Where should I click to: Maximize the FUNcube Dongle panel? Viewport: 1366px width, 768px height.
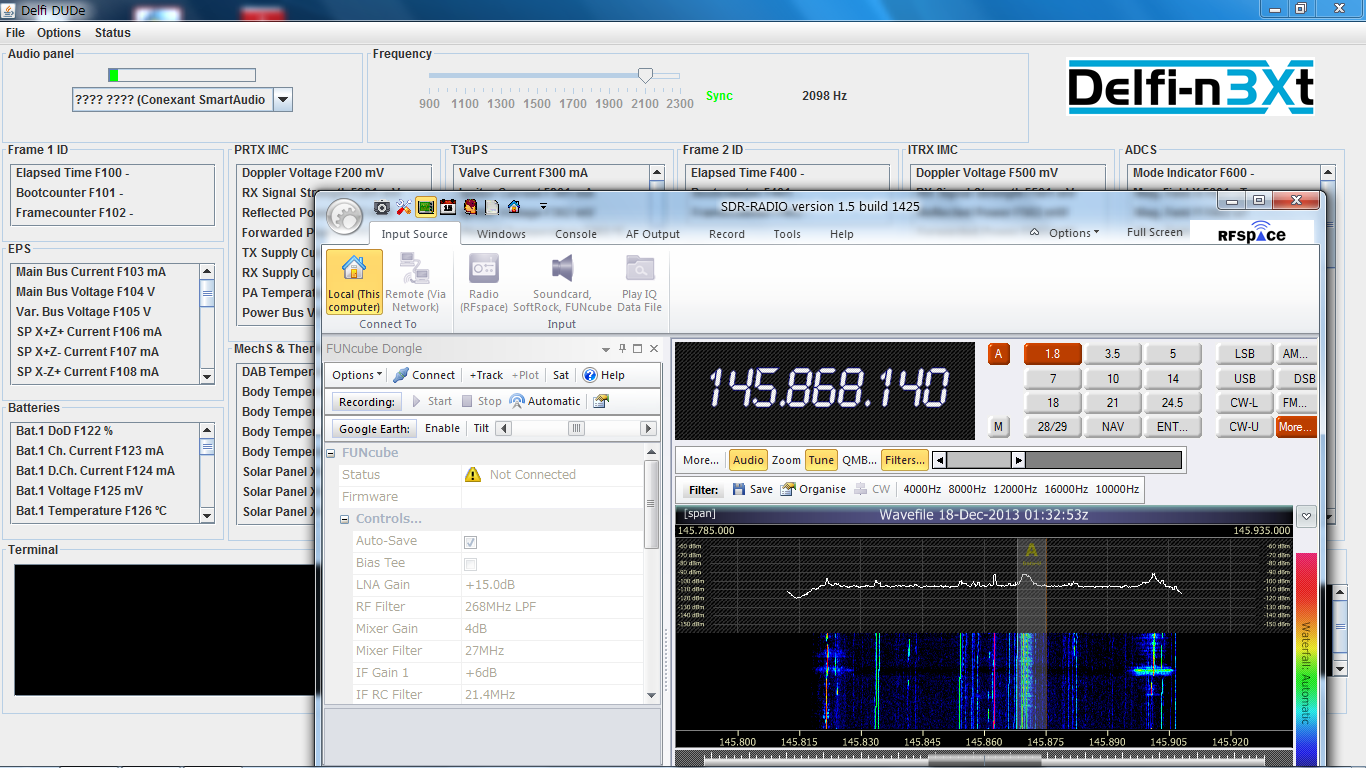tap(638, 349)
